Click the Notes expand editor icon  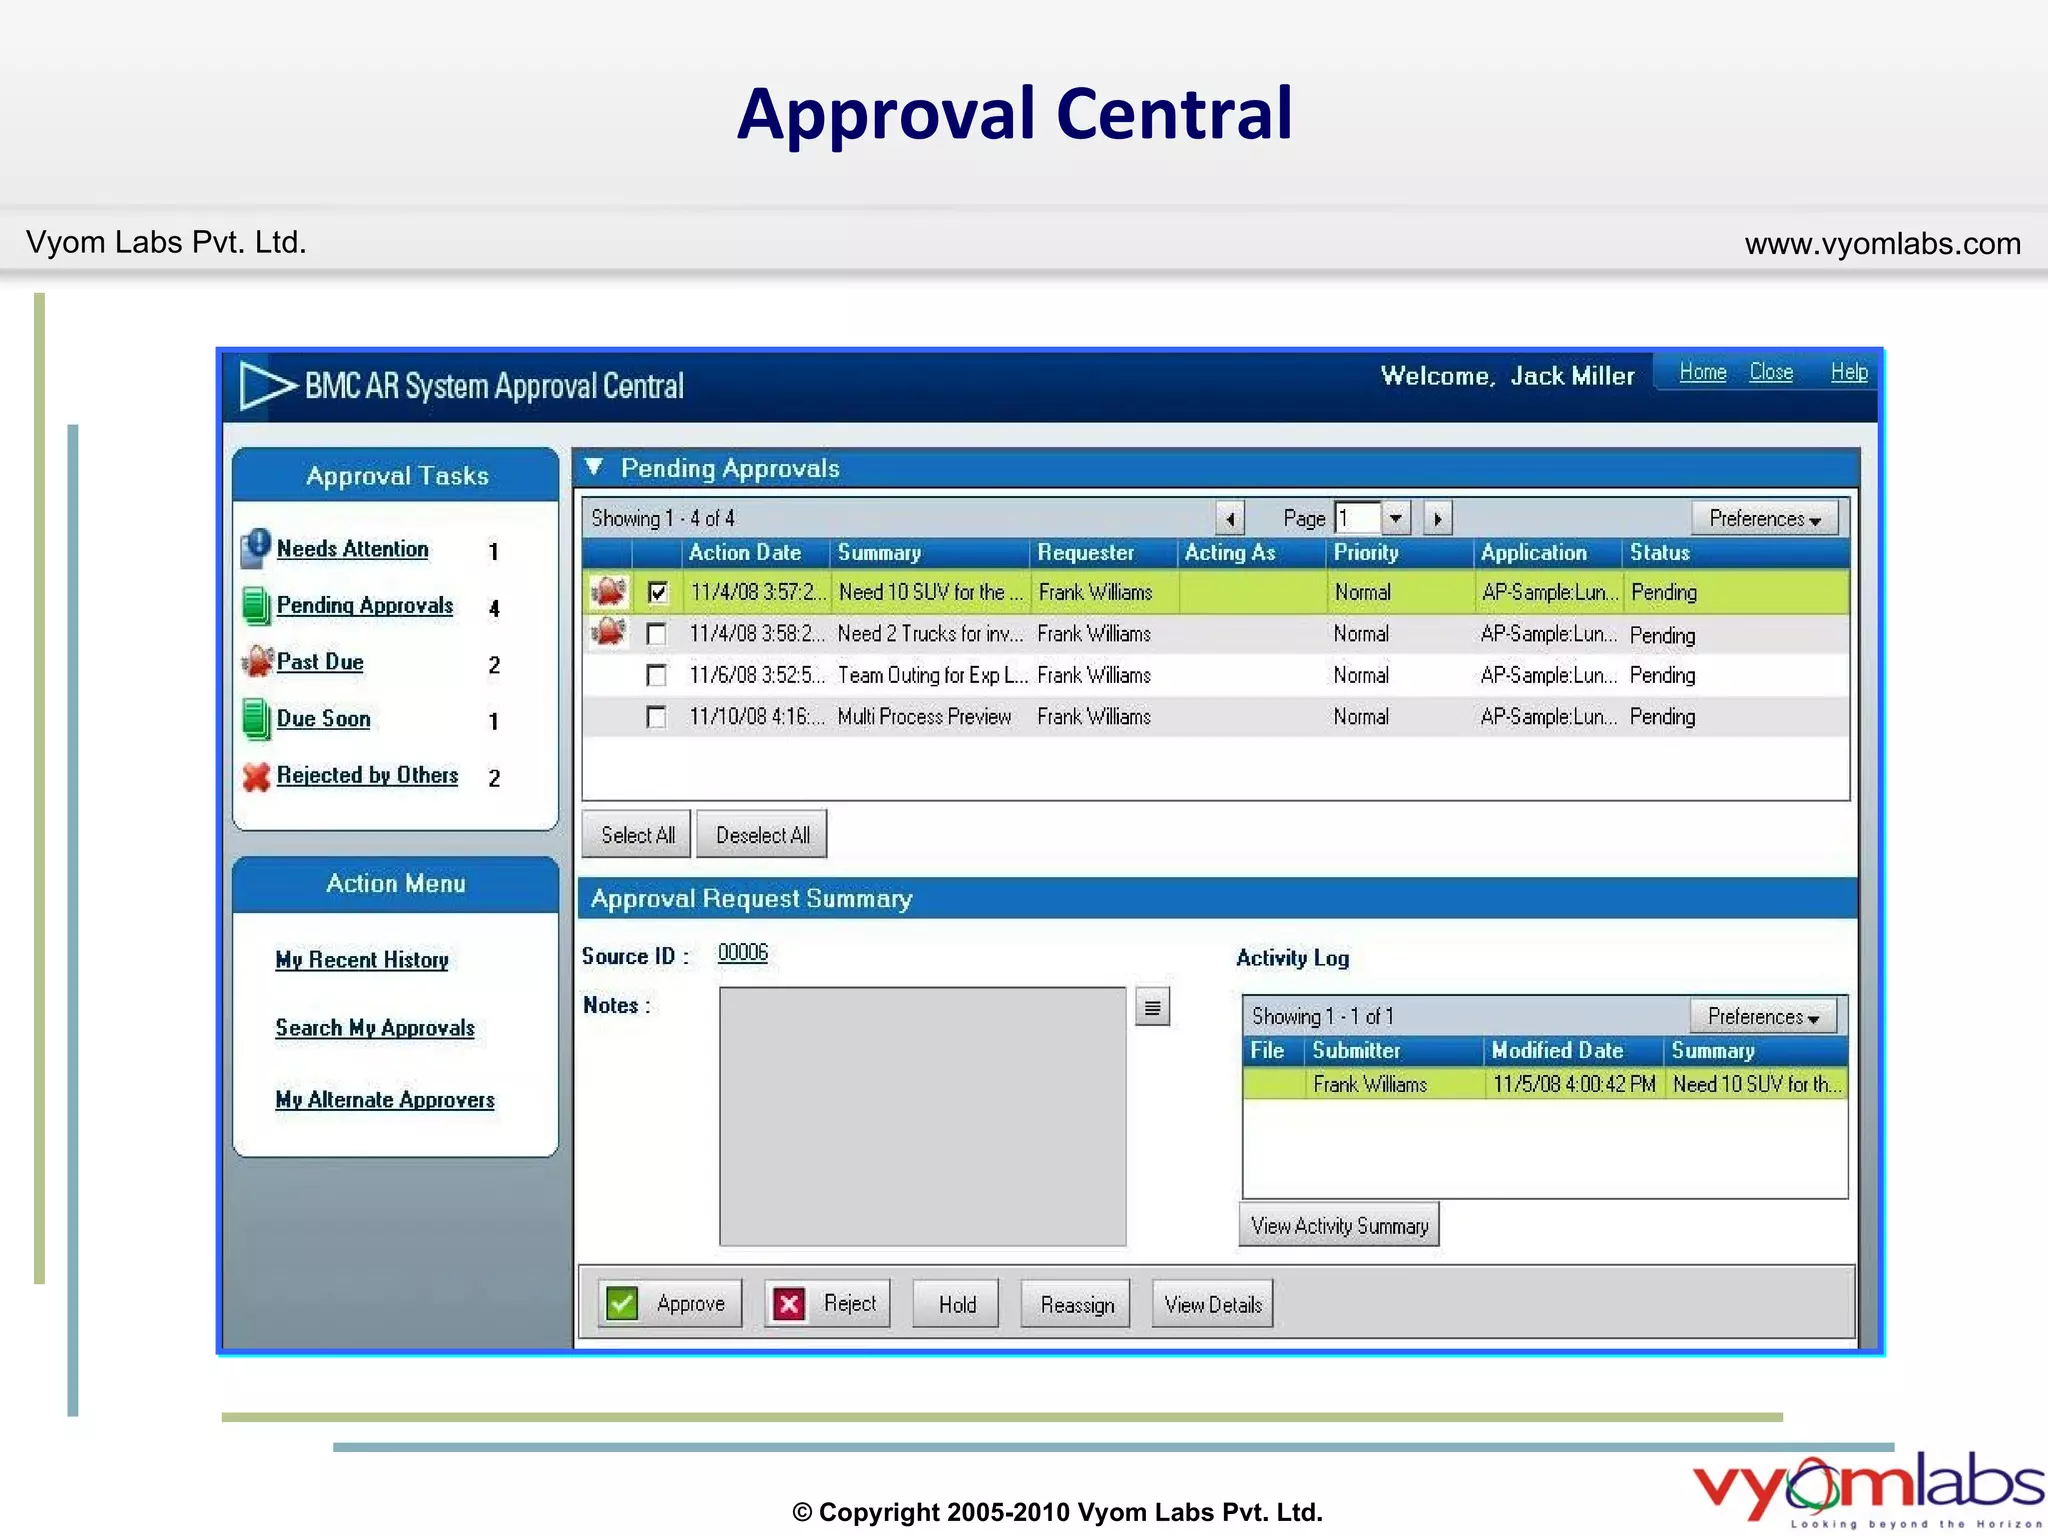(1152, 1007)
